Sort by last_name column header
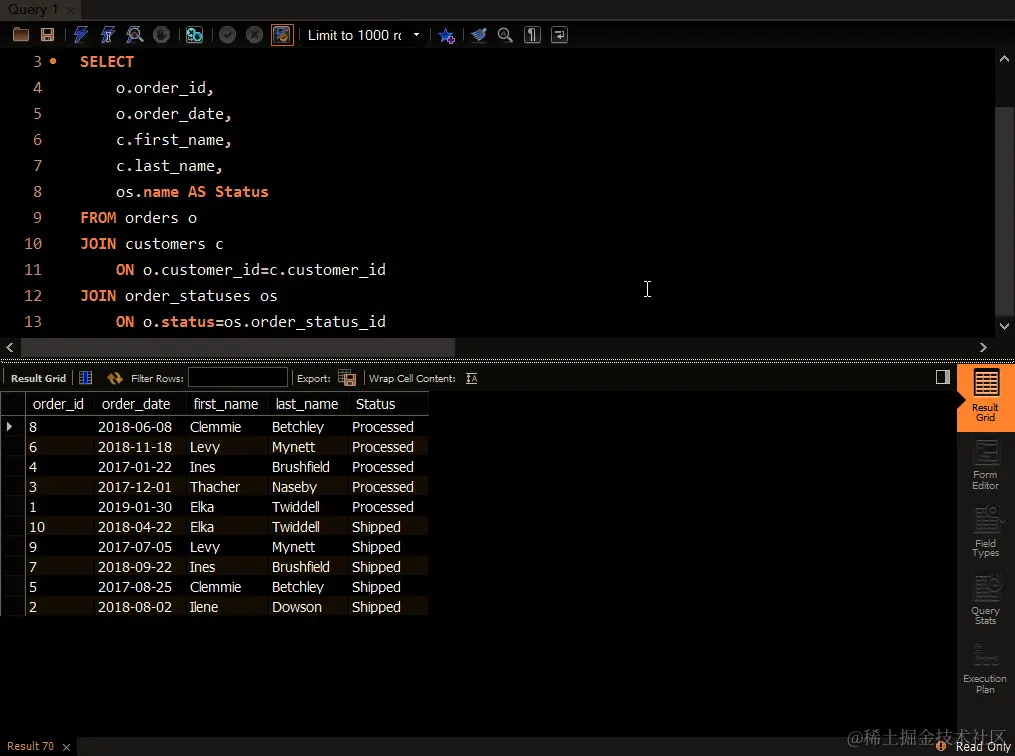Viewport: 1015px width, 756px height. pyautogui.click(x=307, y=404)
